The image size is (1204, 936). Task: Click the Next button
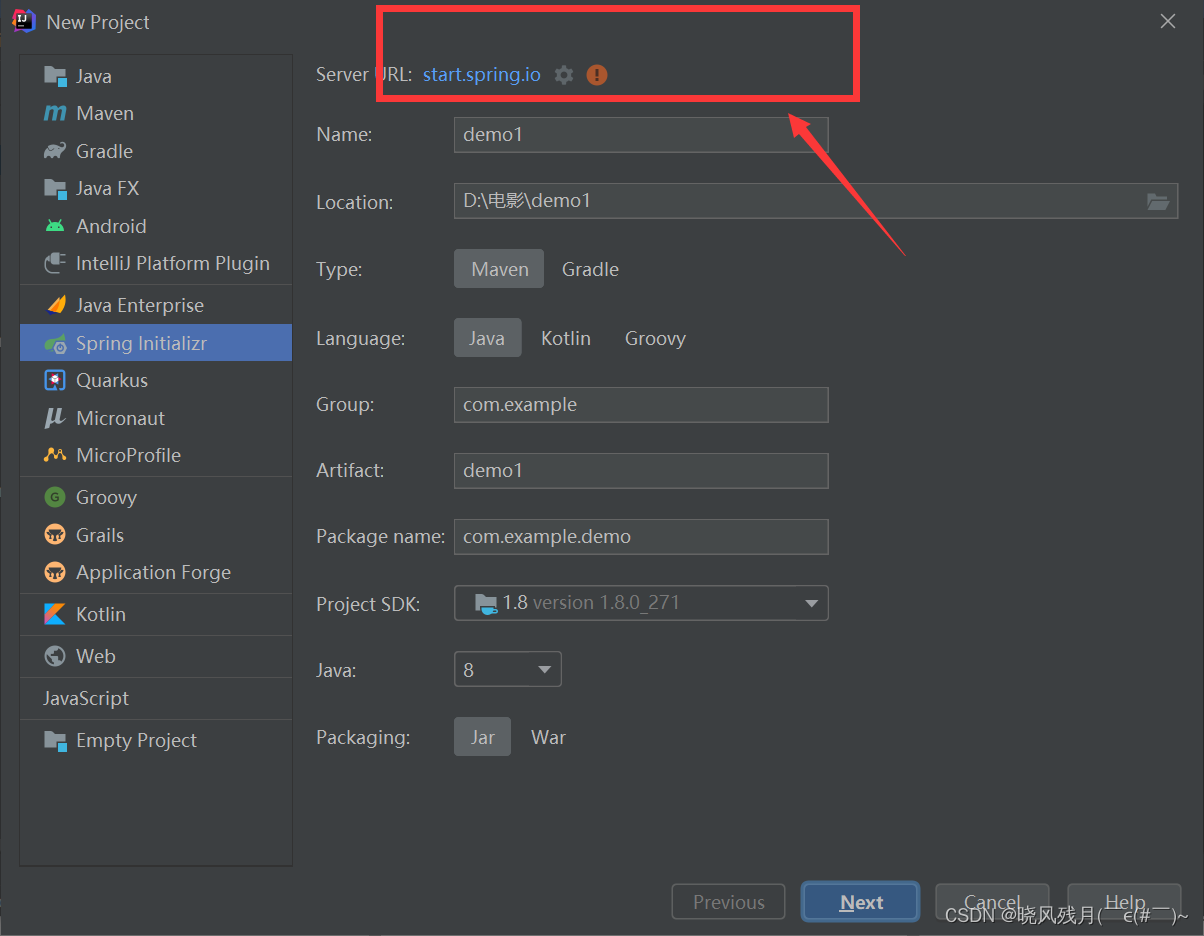(x=860, y=902)
